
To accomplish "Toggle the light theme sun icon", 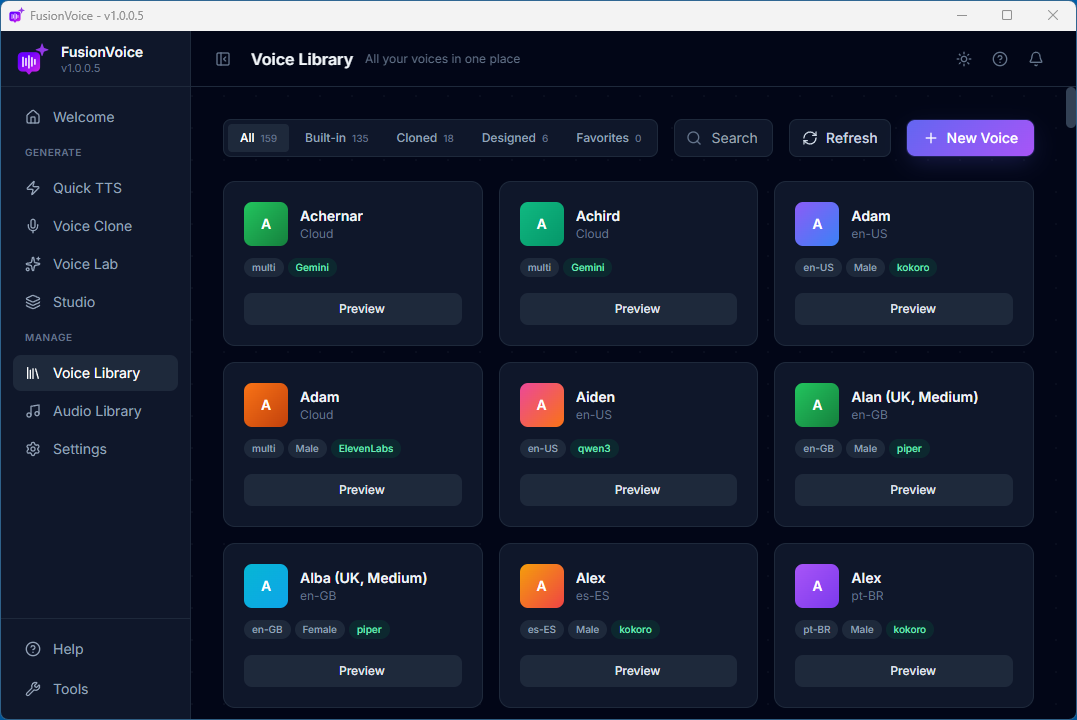I will tap(964, 59).
